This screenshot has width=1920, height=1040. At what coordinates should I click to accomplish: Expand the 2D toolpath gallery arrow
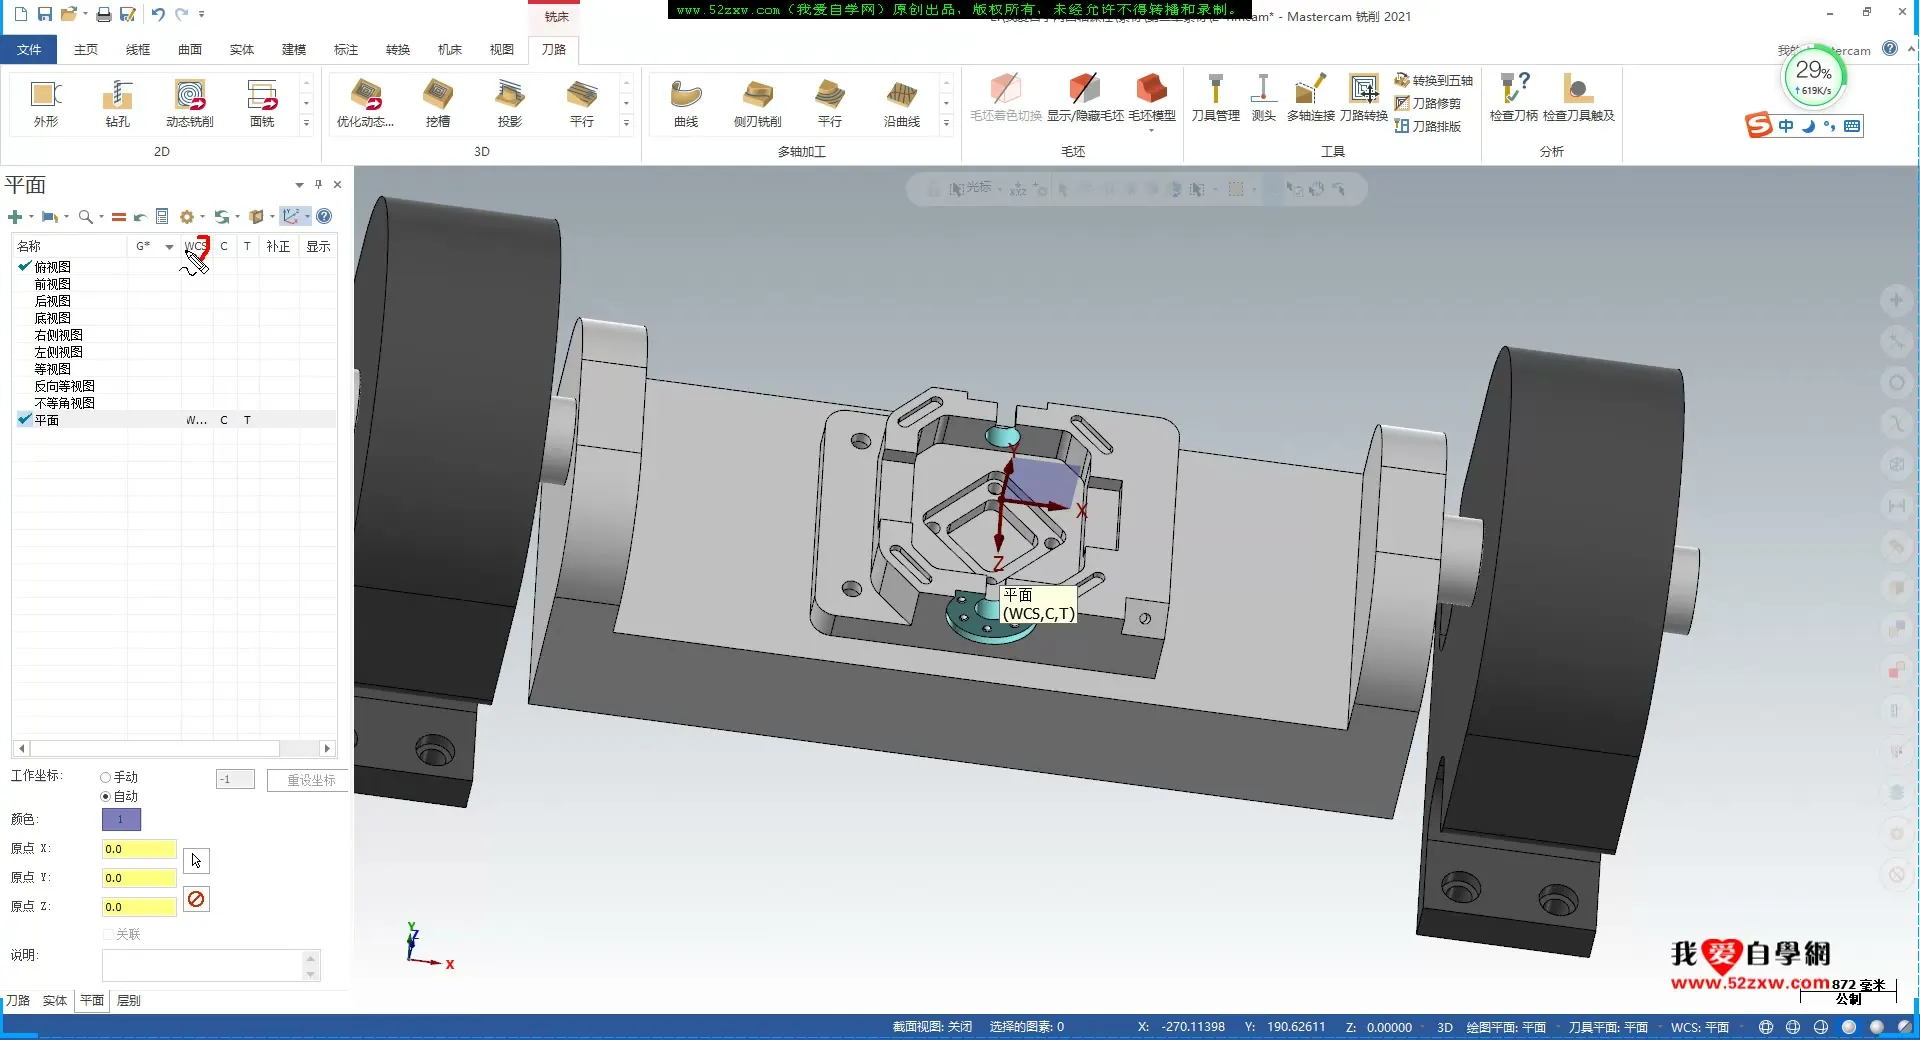[306, 124]
